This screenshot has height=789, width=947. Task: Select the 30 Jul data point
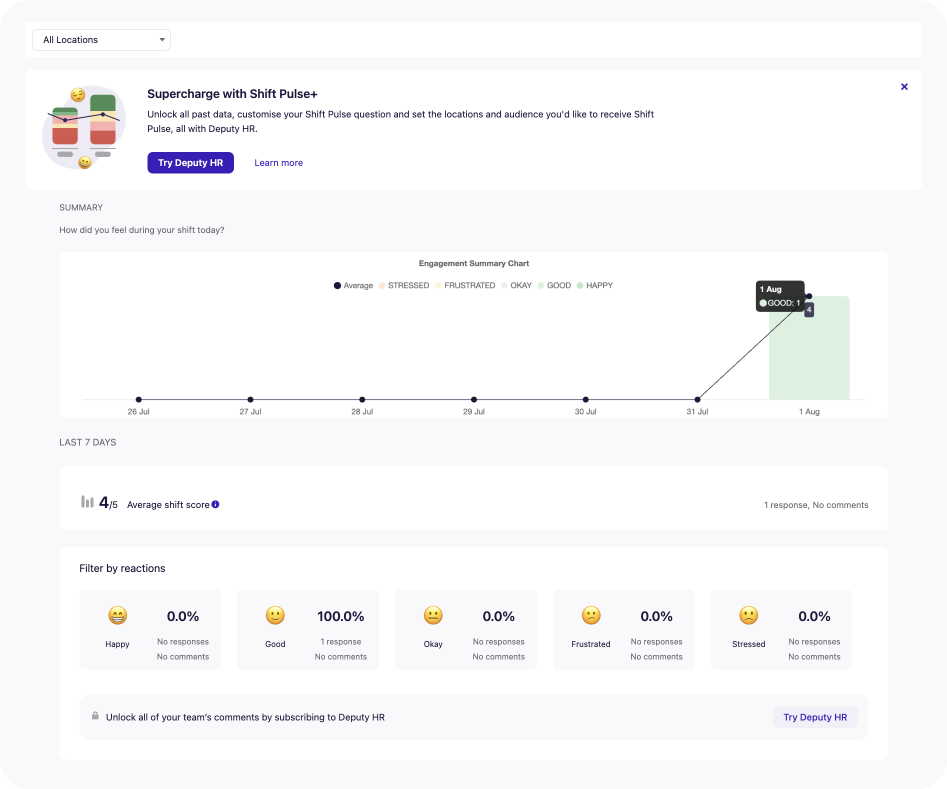(585, 399)
